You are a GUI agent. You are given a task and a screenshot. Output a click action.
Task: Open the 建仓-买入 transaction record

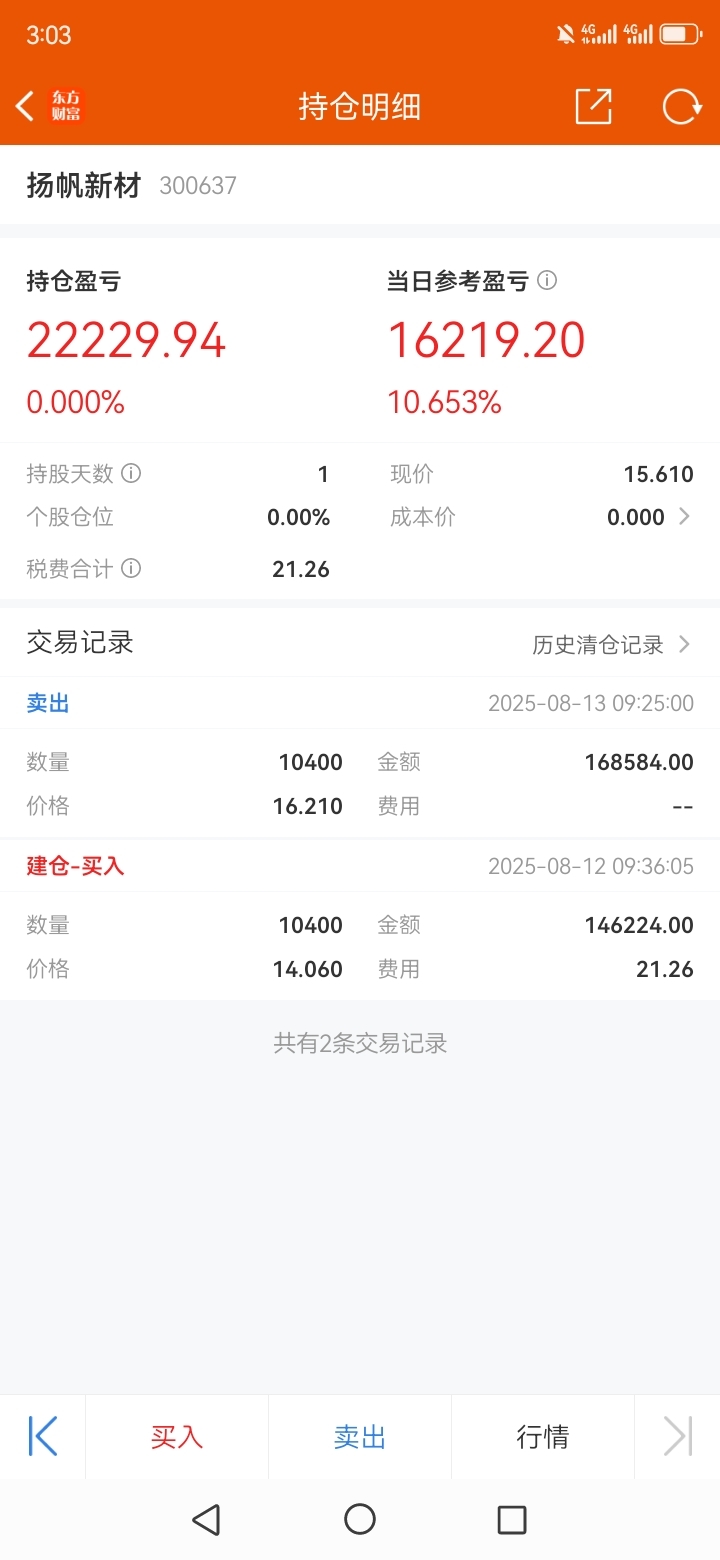click(360, 920)
